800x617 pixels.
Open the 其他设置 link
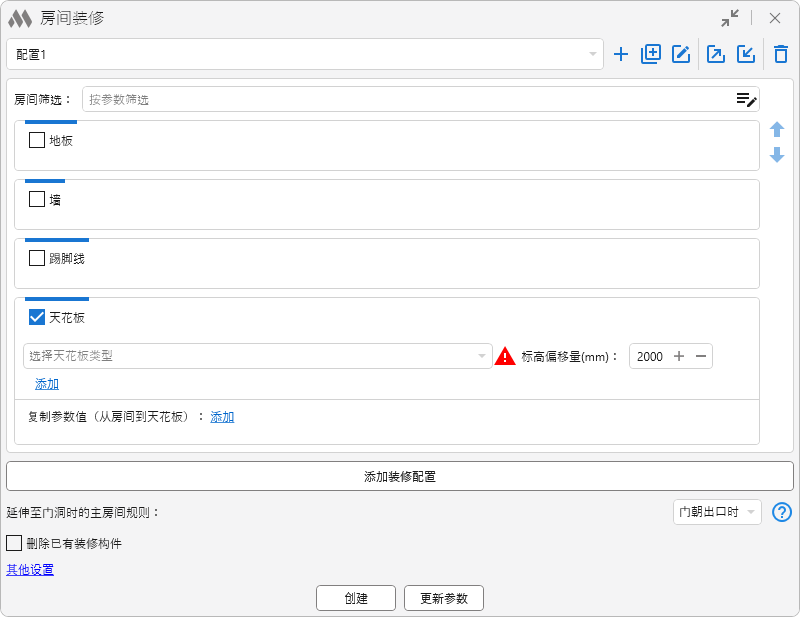pyautogui.click(x=30, y=570)
